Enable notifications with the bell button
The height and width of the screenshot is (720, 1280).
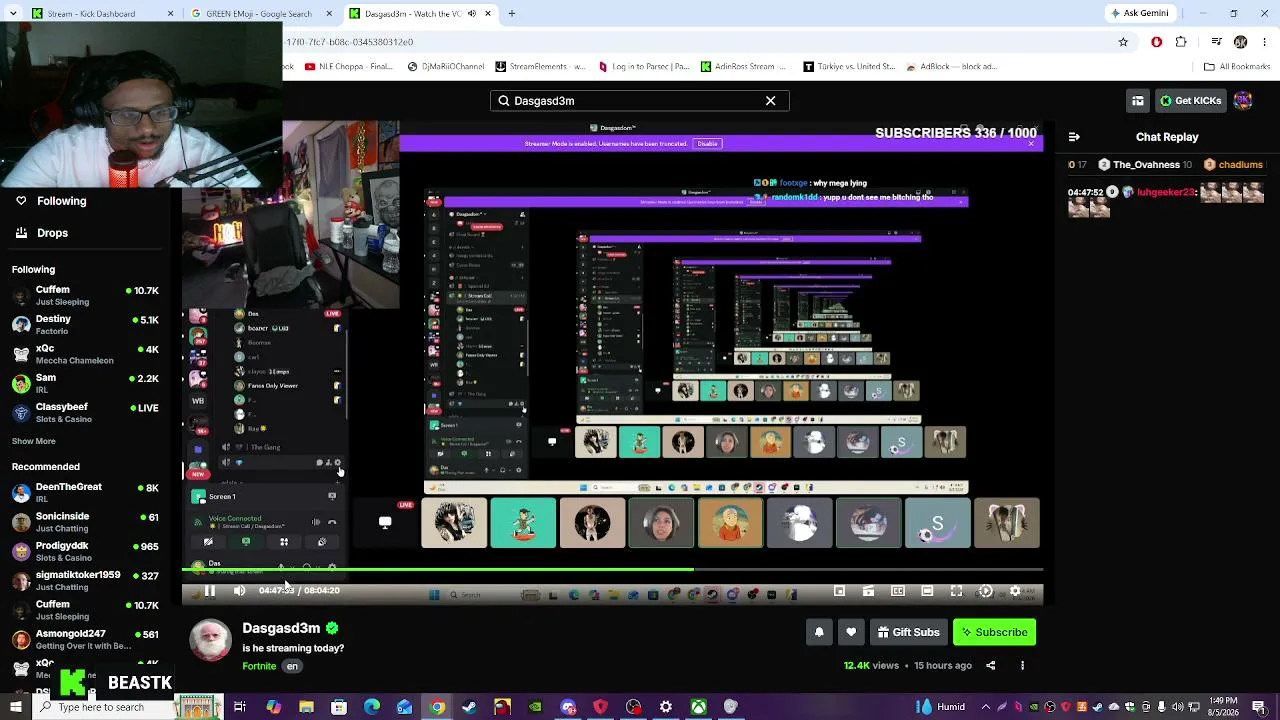tap(819, 632)
